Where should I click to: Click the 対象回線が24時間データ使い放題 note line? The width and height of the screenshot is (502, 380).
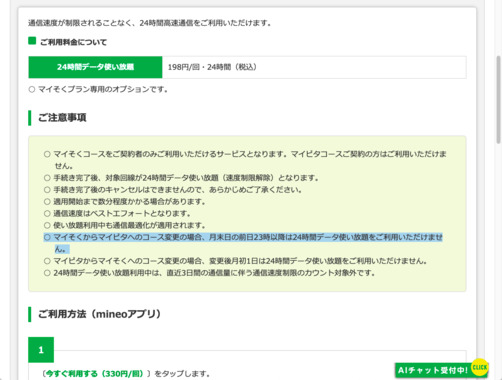(x=181, y=178)
